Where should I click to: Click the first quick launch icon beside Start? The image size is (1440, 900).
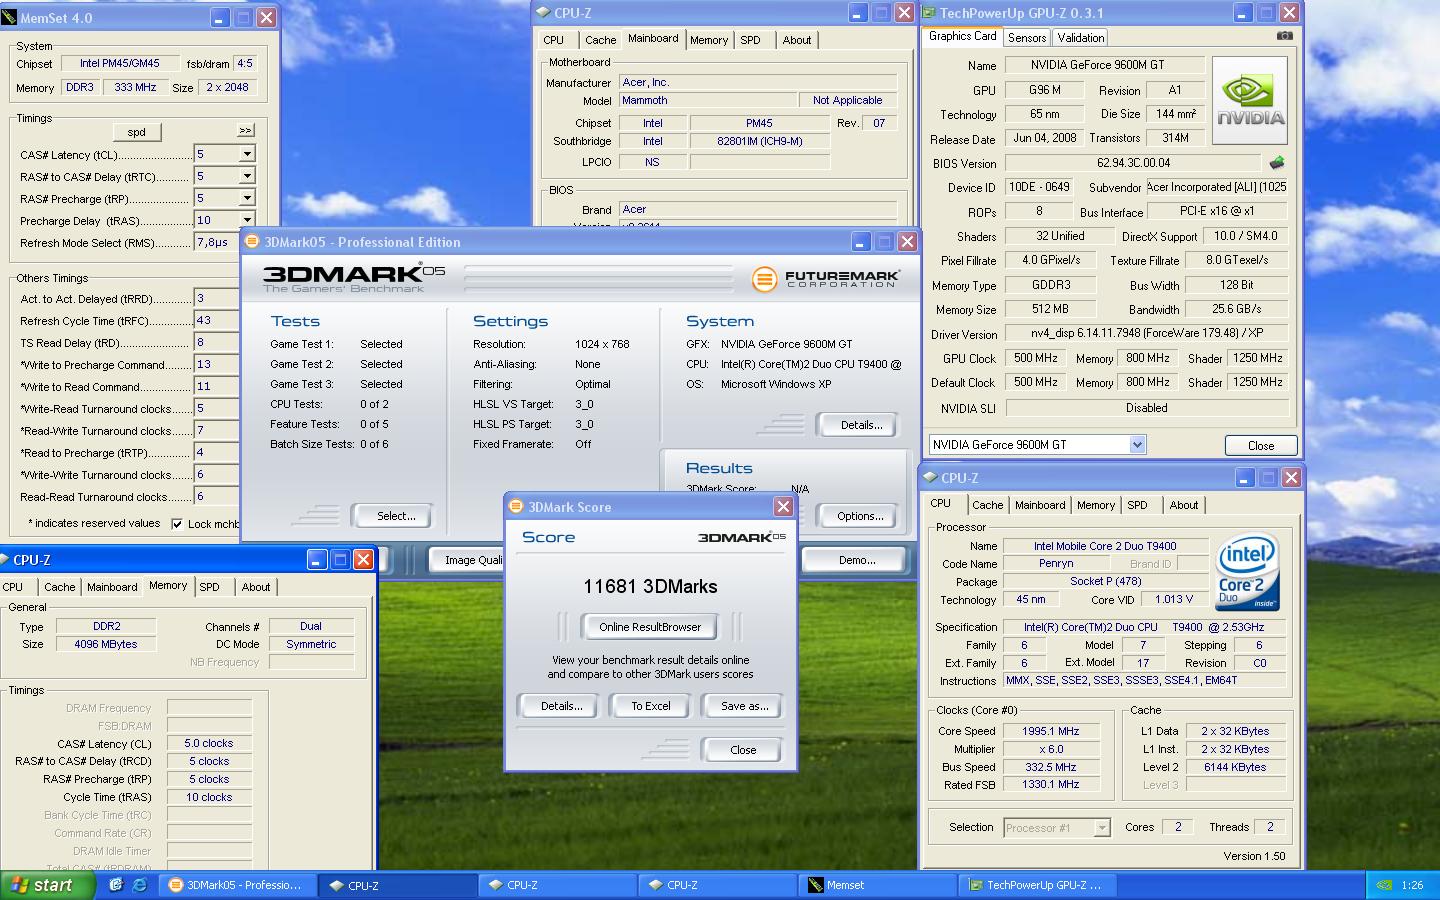(x=116, y=885)
